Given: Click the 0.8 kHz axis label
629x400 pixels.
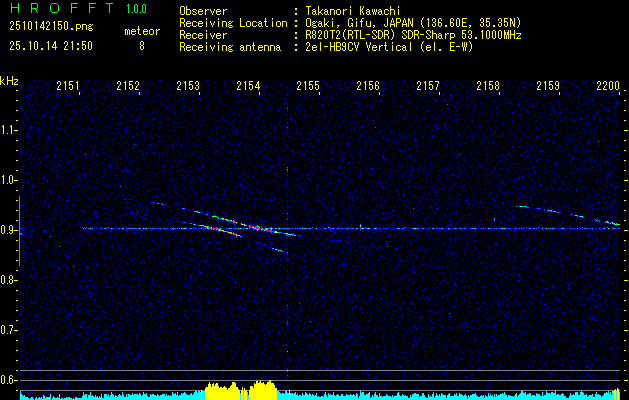Looking at the screenshot, I should 7,280.
